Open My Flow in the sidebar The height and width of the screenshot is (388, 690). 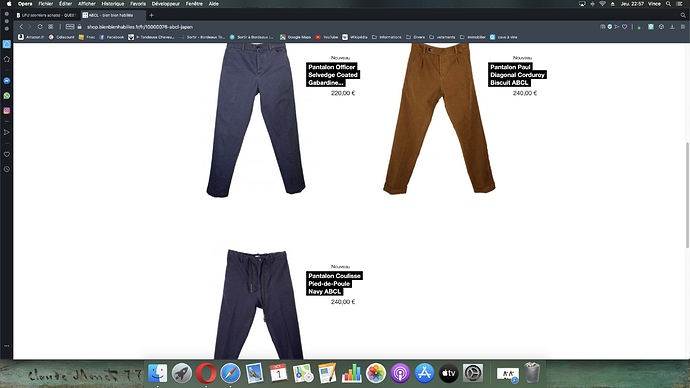click(7, 132)
